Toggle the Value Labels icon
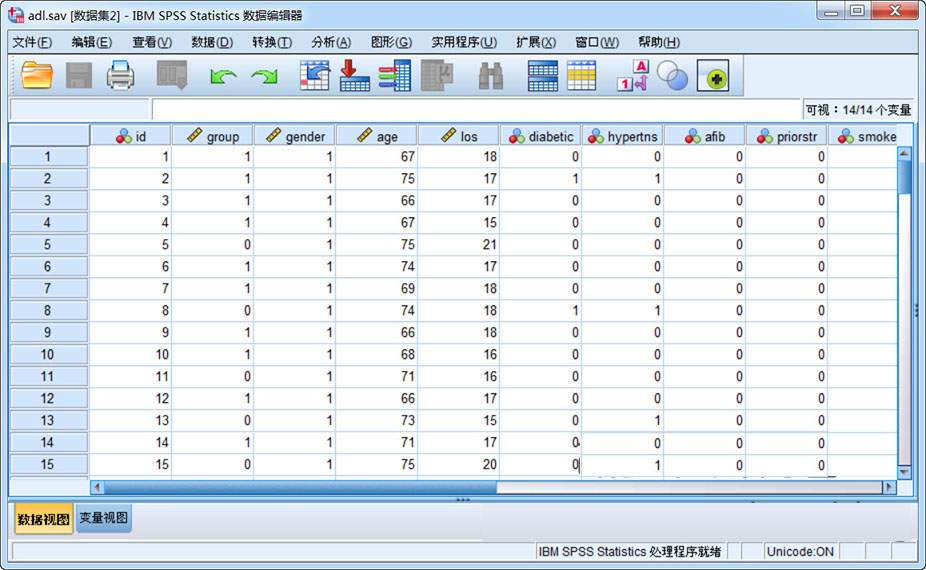The image size is (926, 570). (x=632, y=75)
